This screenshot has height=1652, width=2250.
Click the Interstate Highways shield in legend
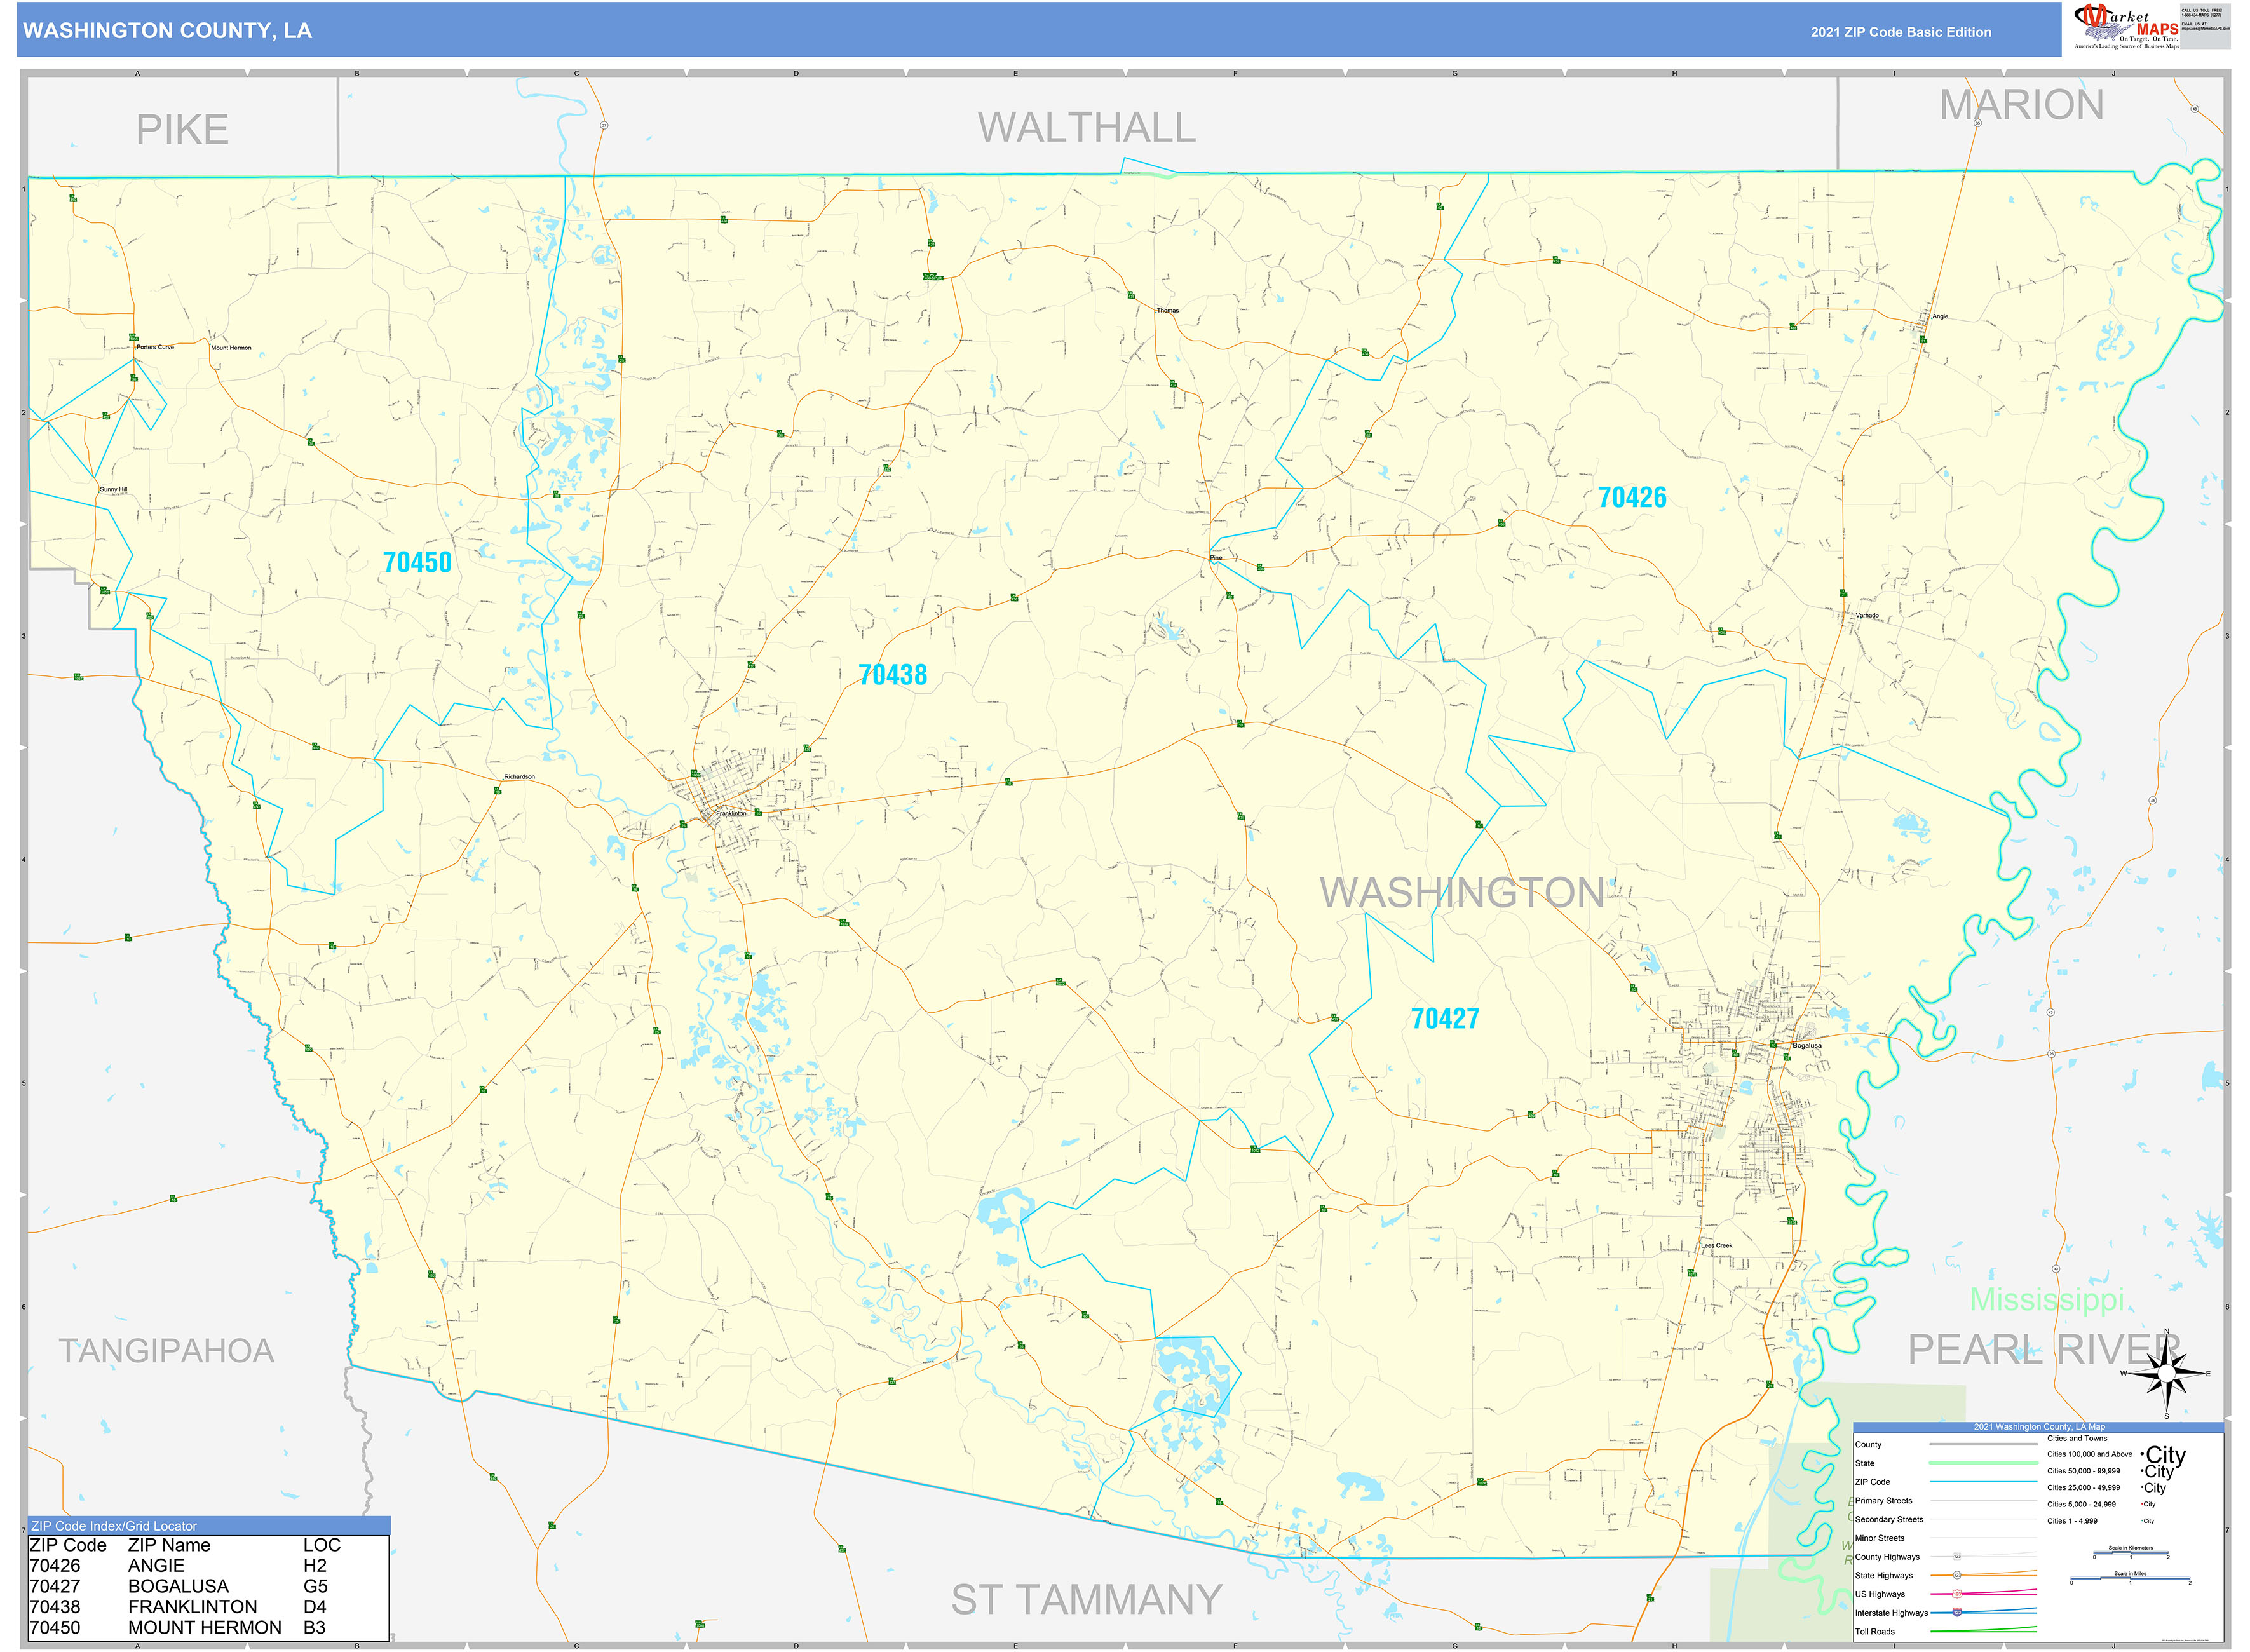(x=1957, y=1612)
